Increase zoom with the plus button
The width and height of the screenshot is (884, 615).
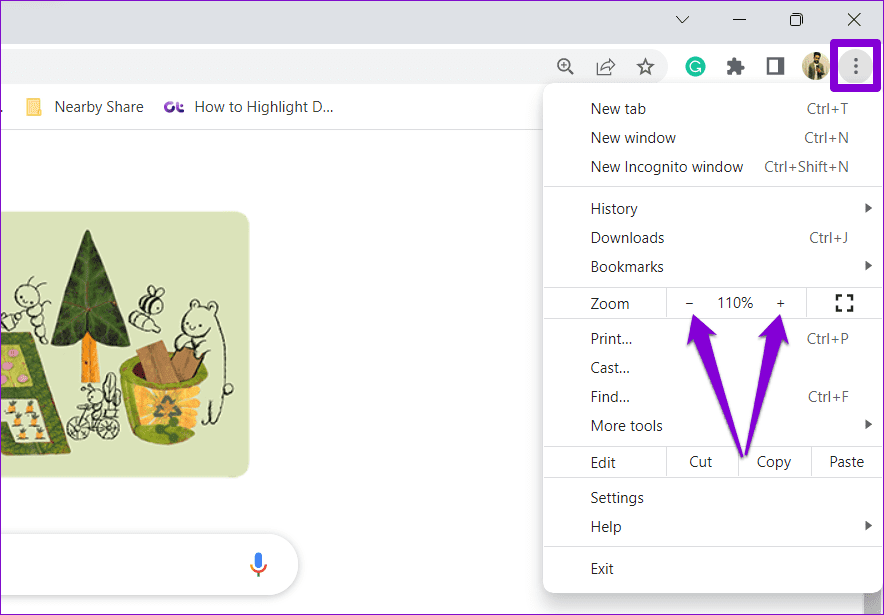780,303
